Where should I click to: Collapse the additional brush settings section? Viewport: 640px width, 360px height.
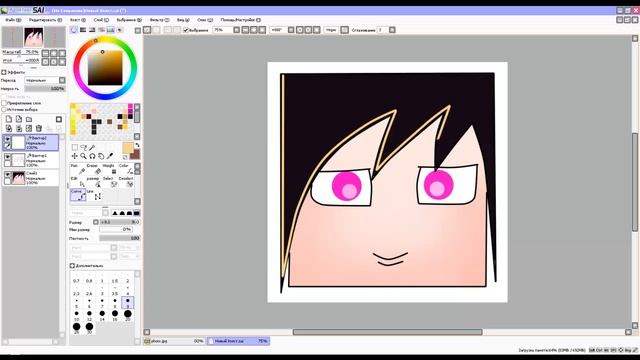(x=72, y=266)
